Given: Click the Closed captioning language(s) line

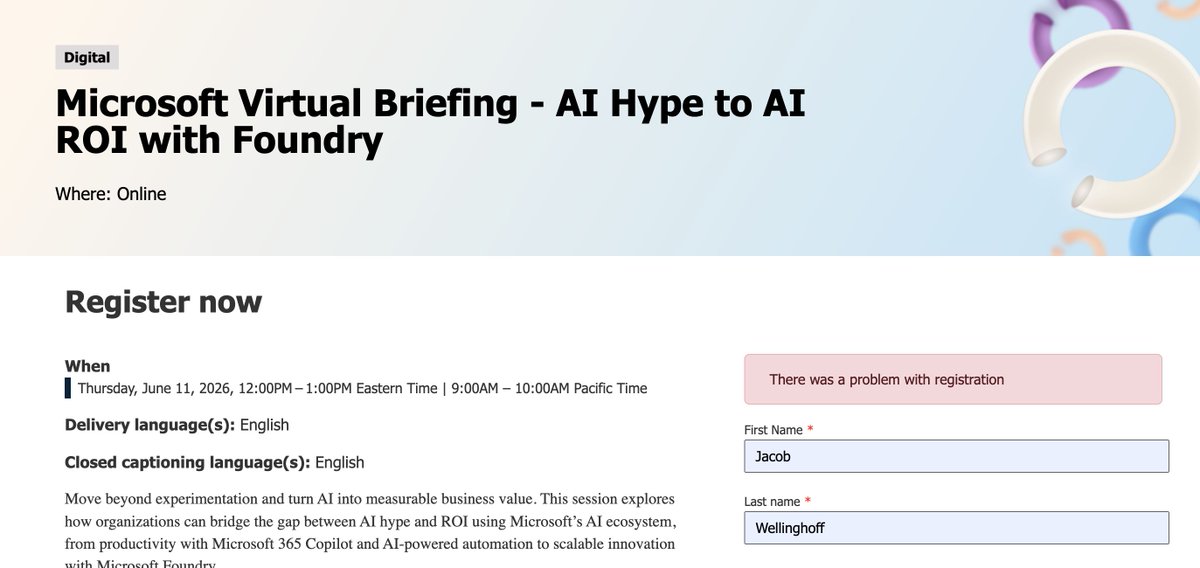Looking at the screenshot, I should click(x=215, y=462).
